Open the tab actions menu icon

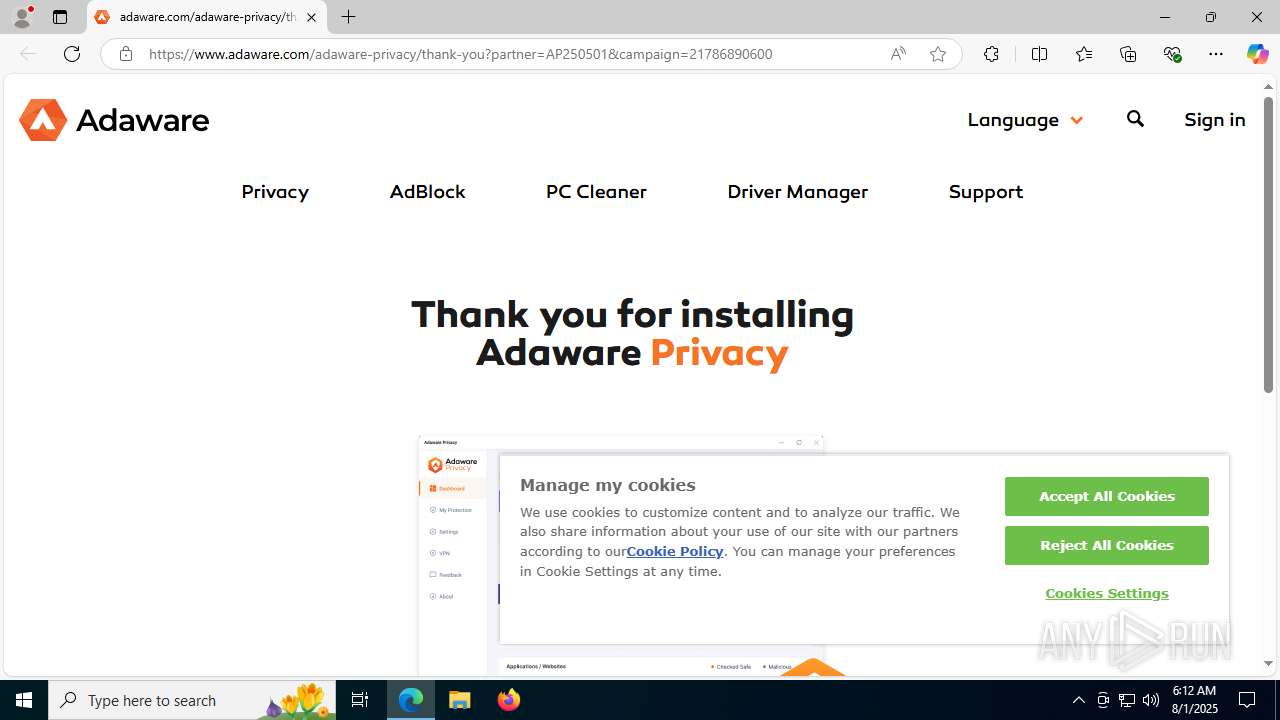tap(60, 17)
